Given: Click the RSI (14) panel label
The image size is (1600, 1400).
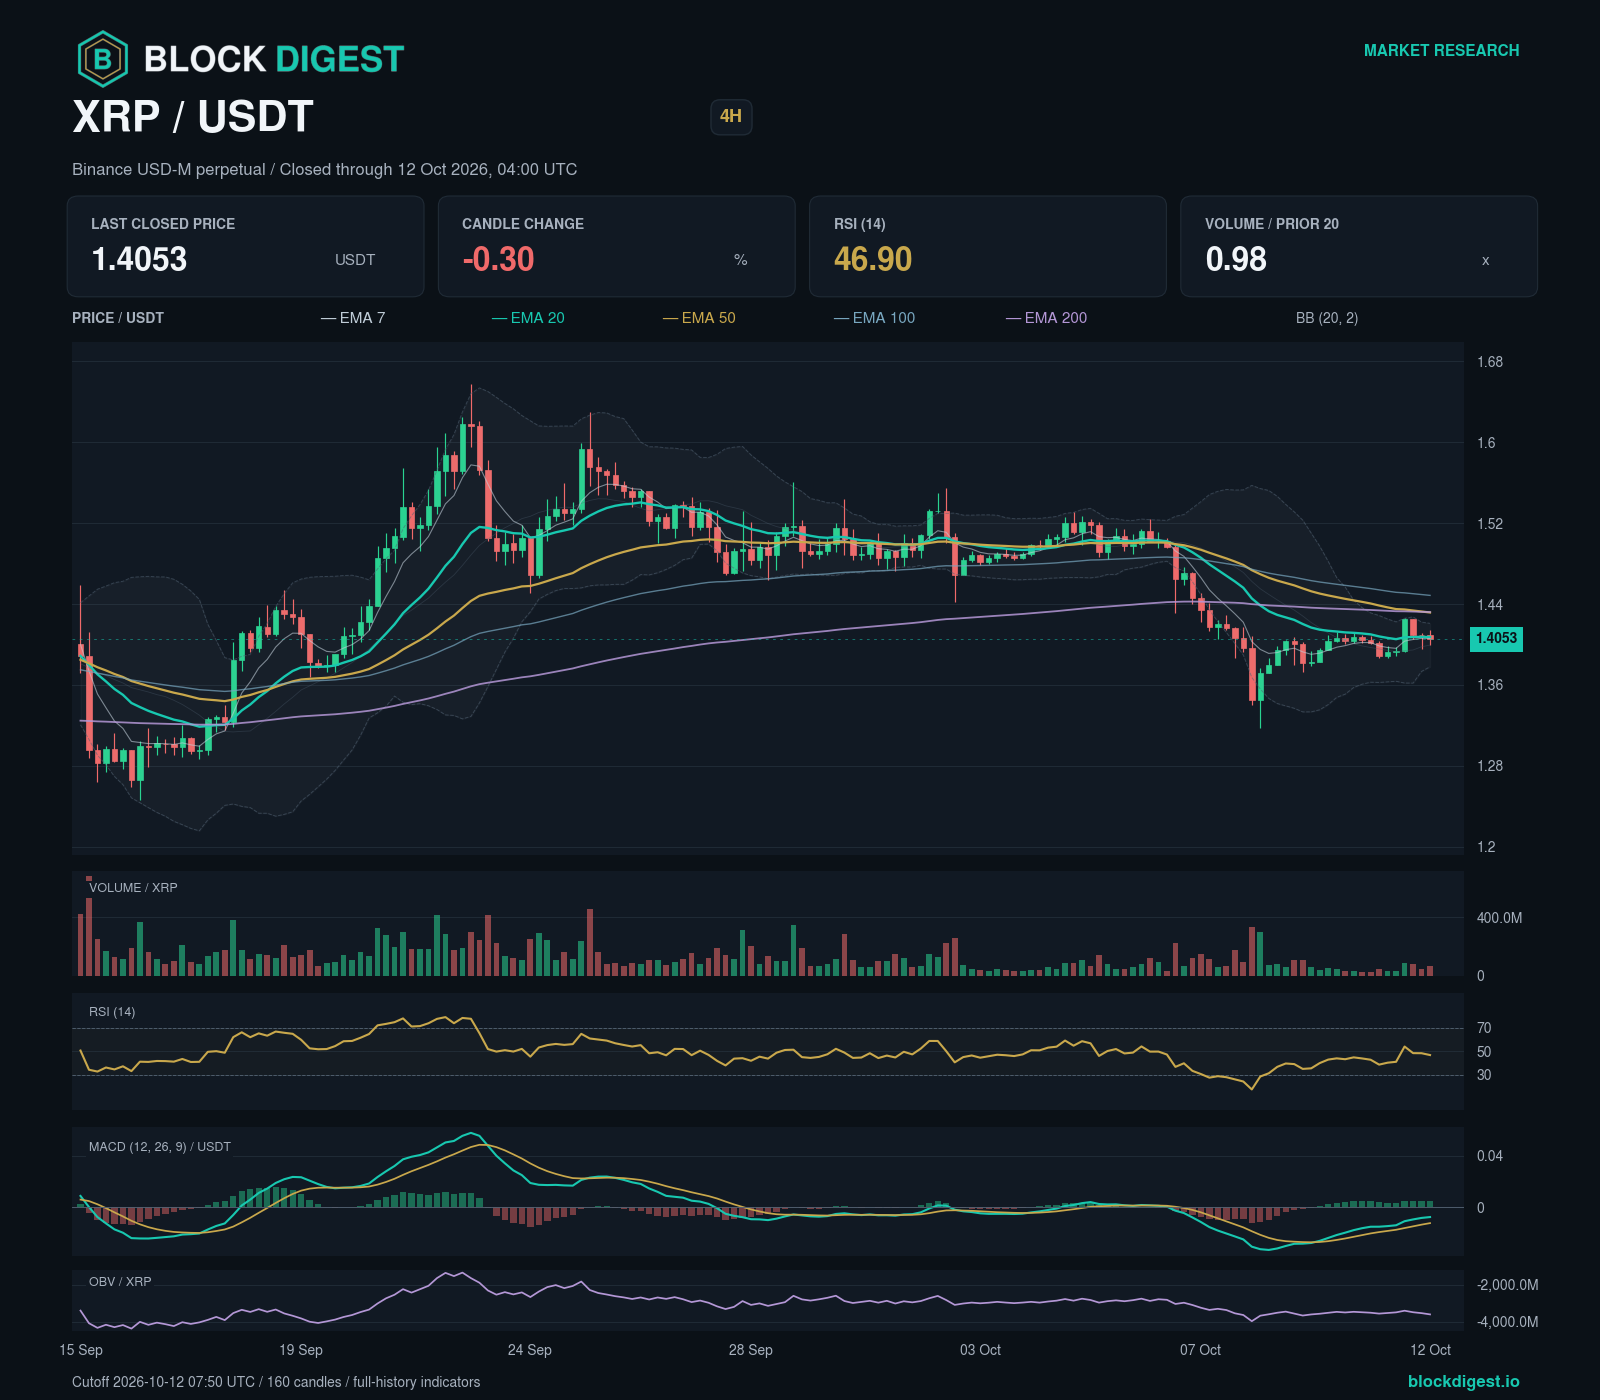Looking at the screenshot, I should (112, 1012).
